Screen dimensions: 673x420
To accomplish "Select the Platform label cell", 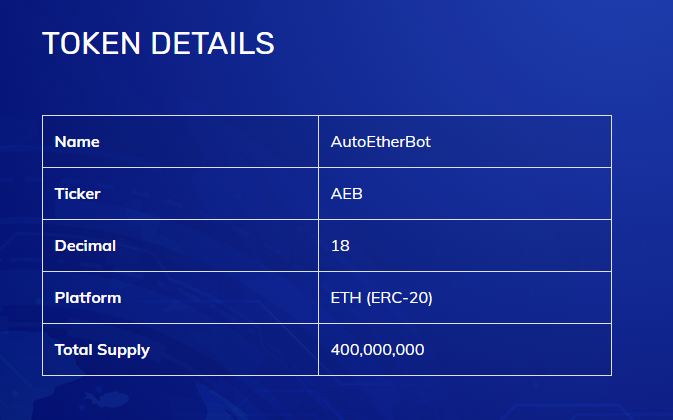I will point(180,297).
